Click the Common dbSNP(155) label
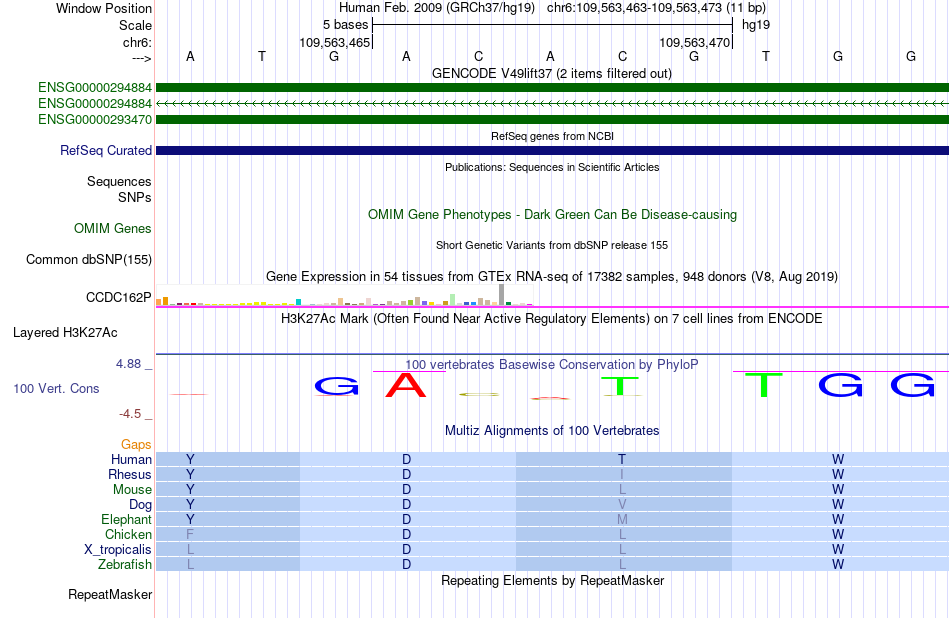Screen dimensions: 950x618 (x=88, y=259)
